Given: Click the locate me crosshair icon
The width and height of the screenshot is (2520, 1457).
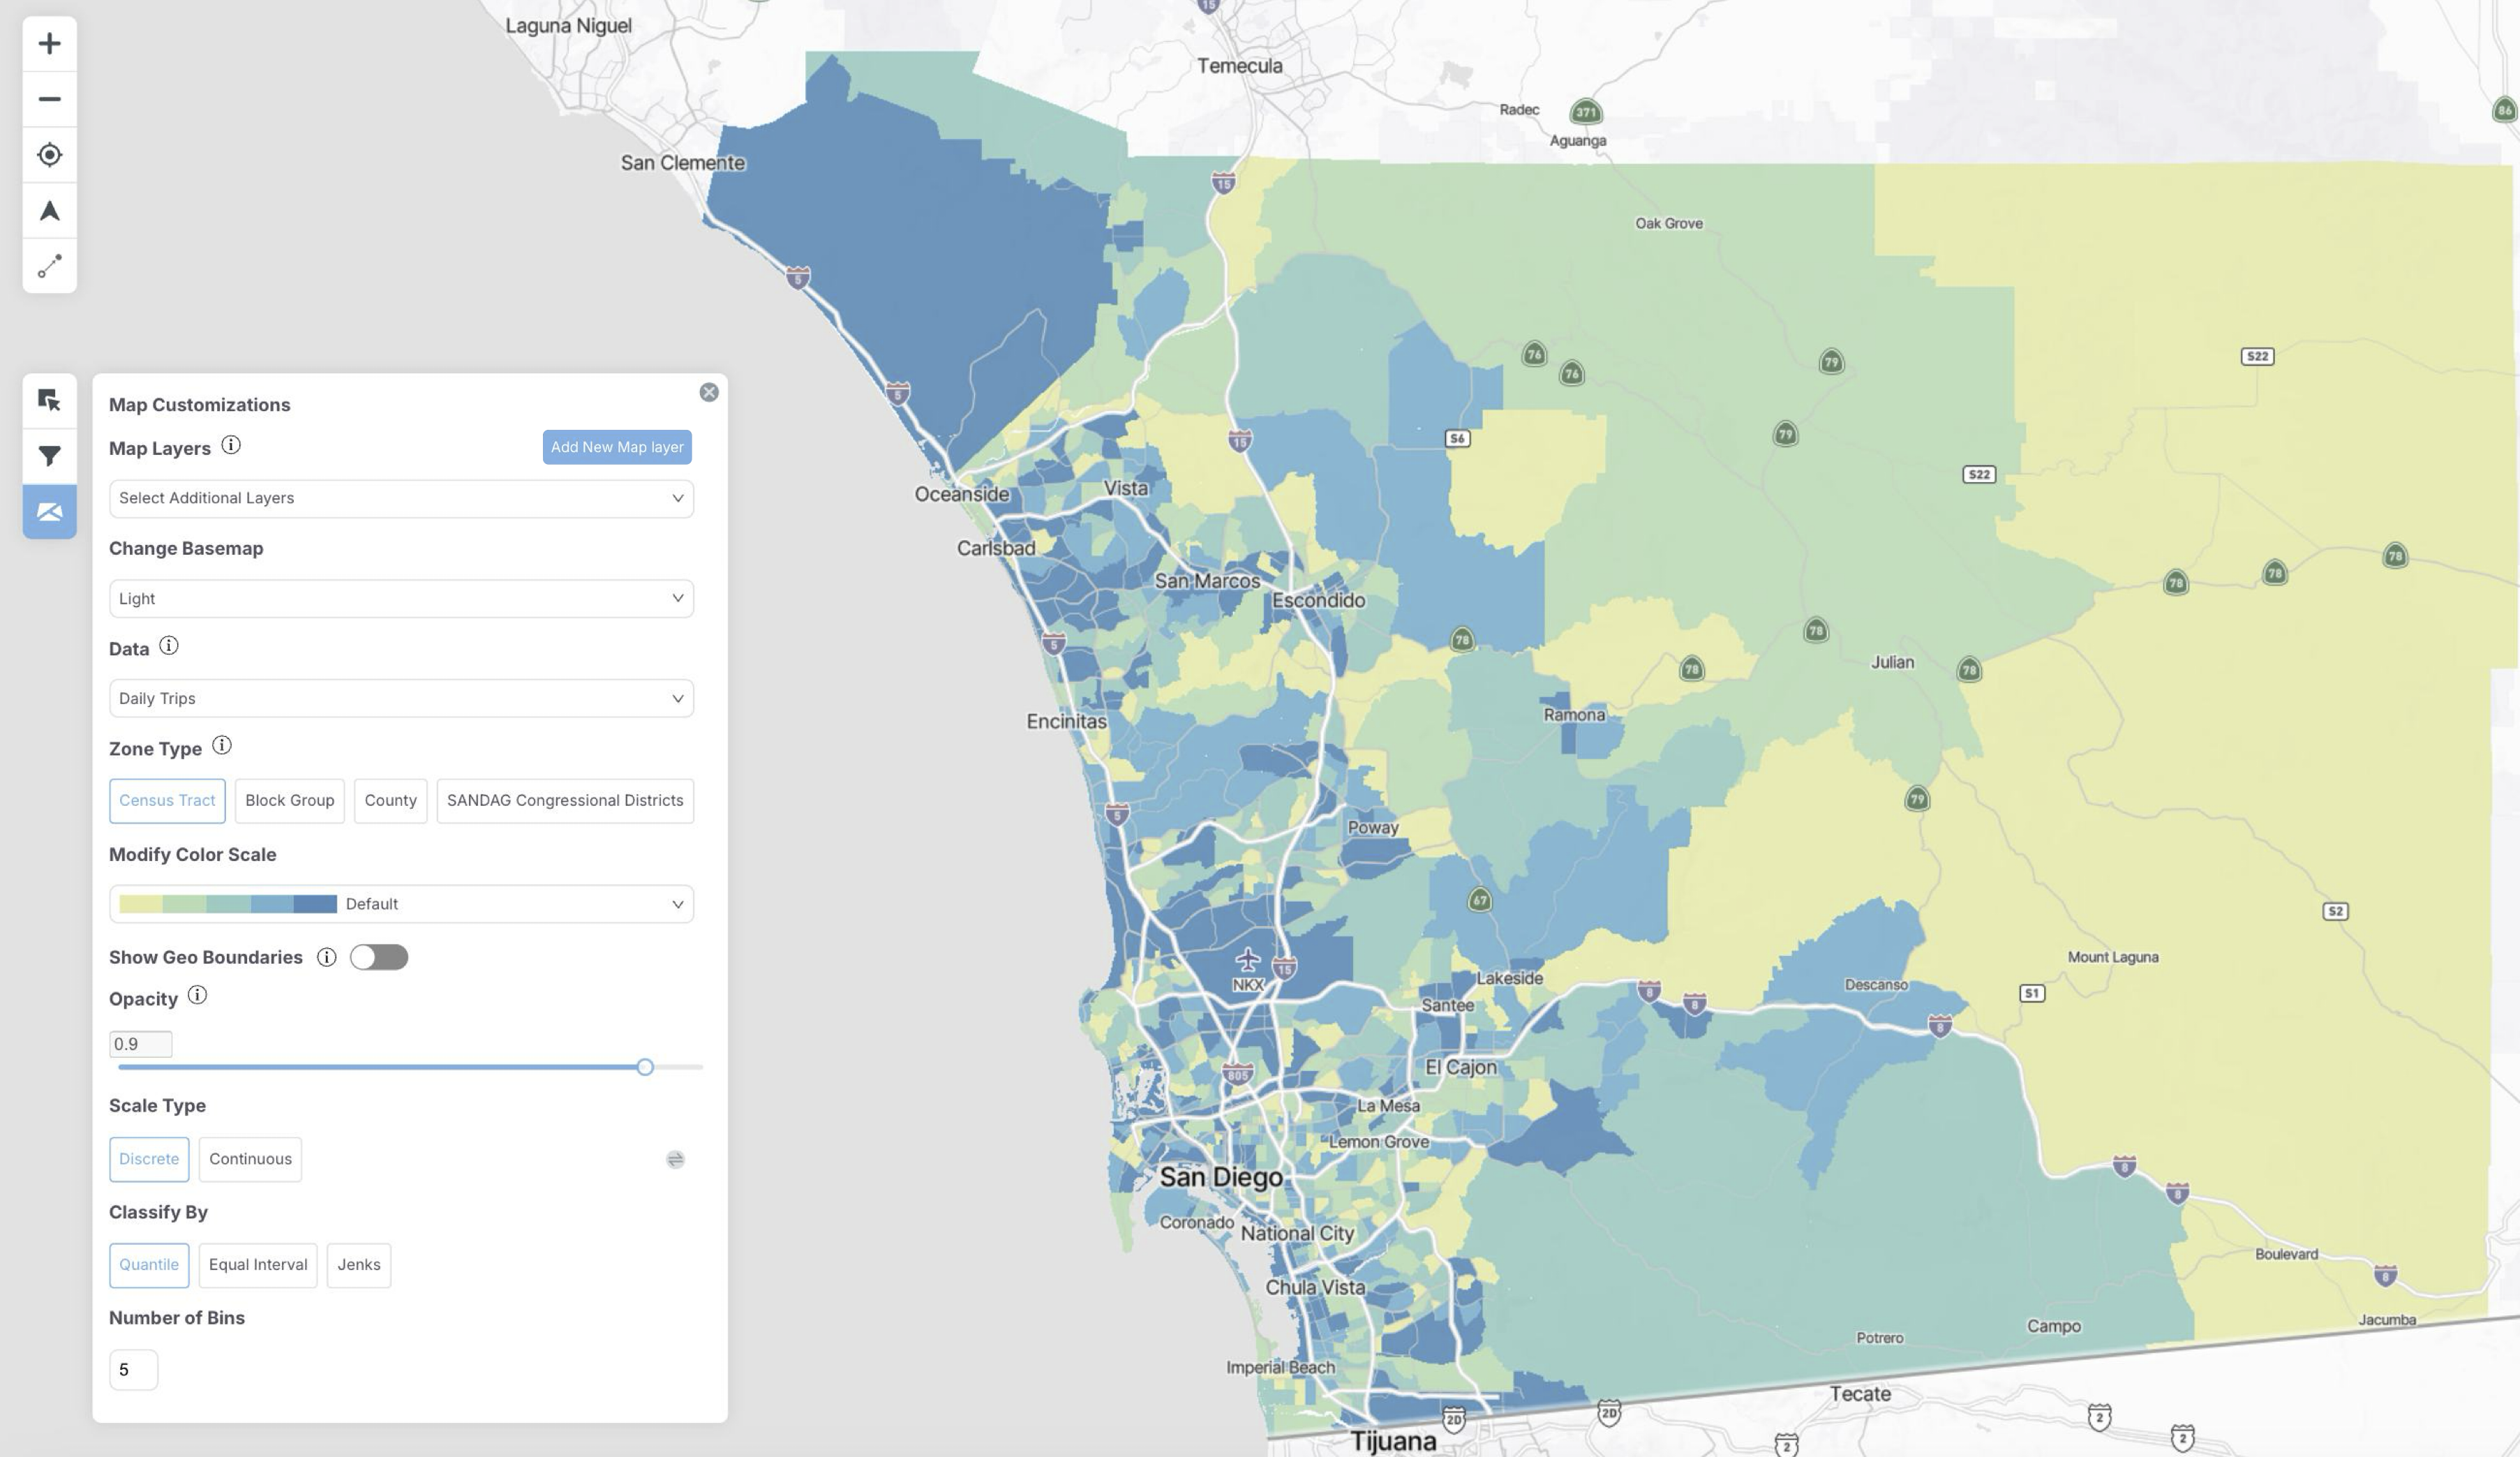Looking at the screenshot, I should (x=49, y=155).
